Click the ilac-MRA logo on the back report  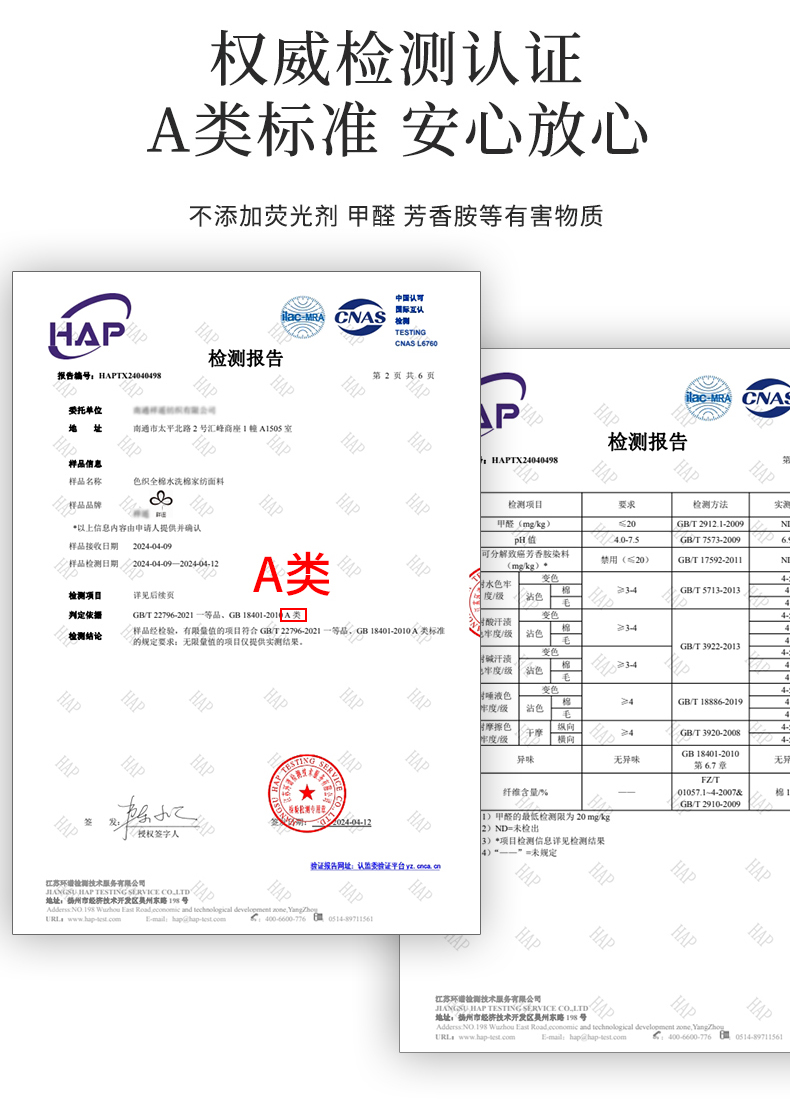708,398
